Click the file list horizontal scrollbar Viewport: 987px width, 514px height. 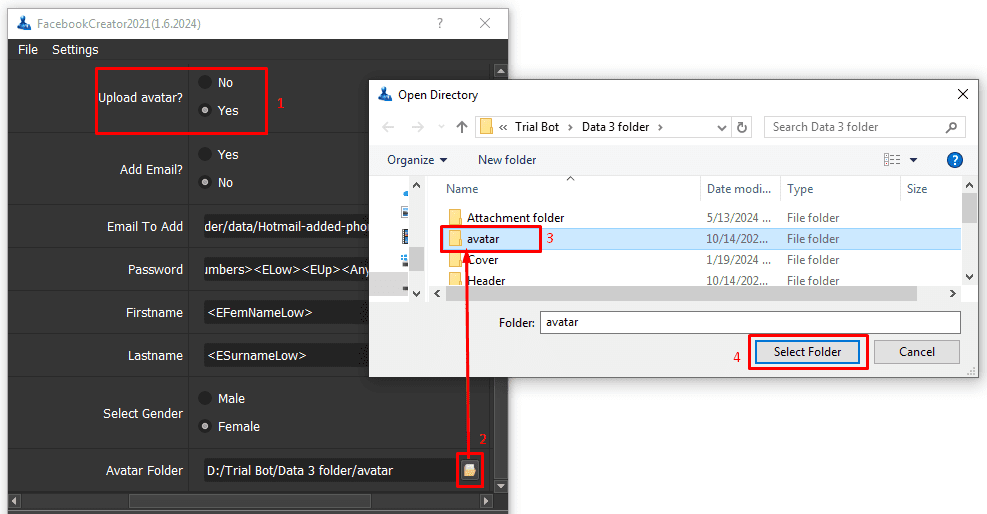[x=681, y=293]
